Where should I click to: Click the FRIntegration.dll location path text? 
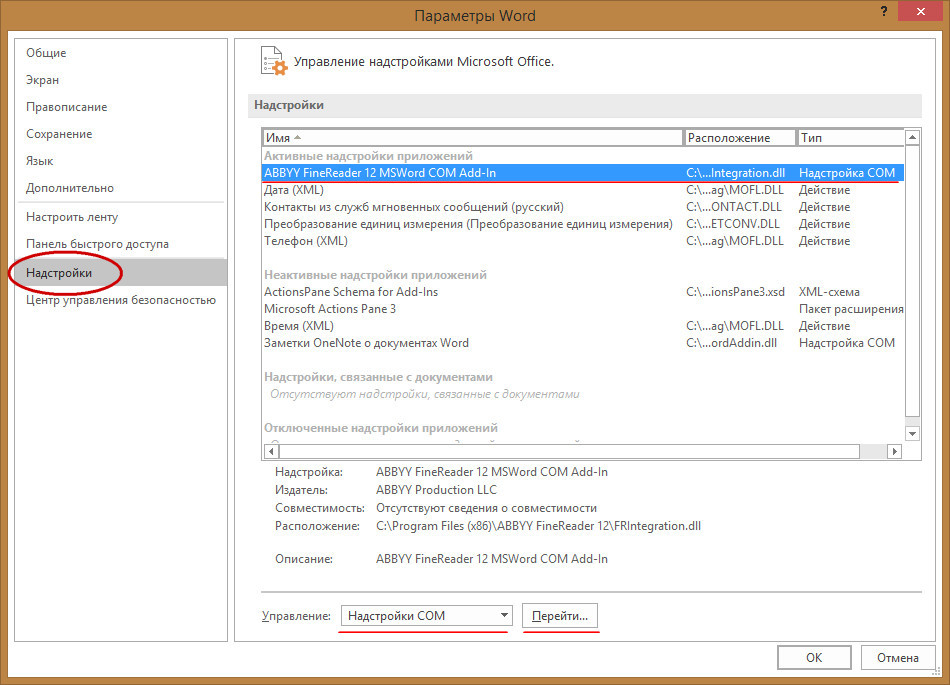coord(538,526)
